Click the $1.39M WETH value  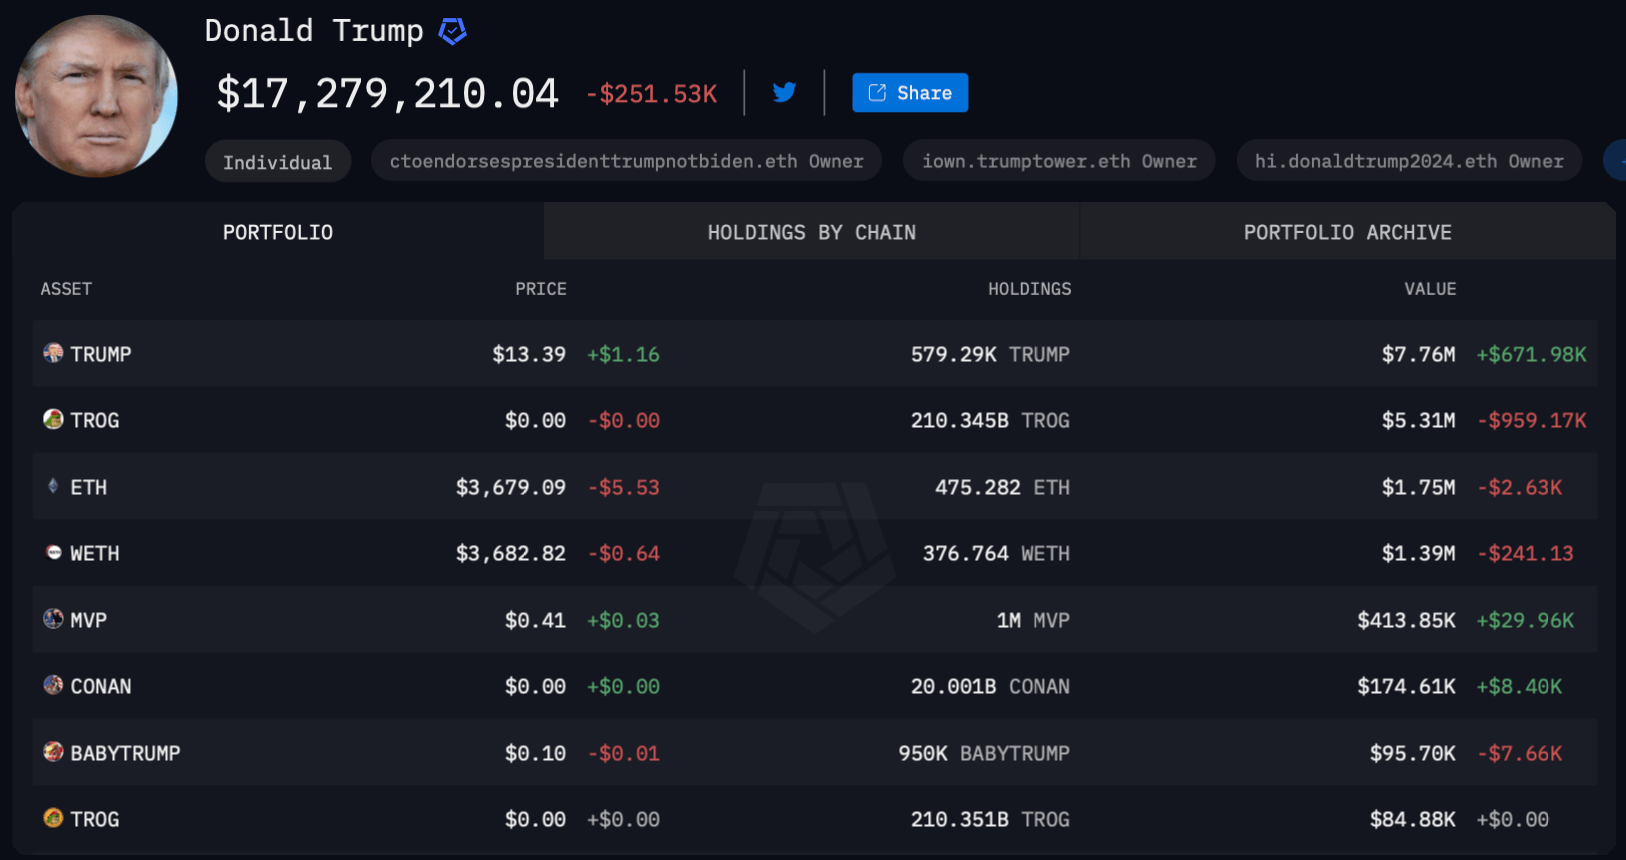pos(1419,553)
